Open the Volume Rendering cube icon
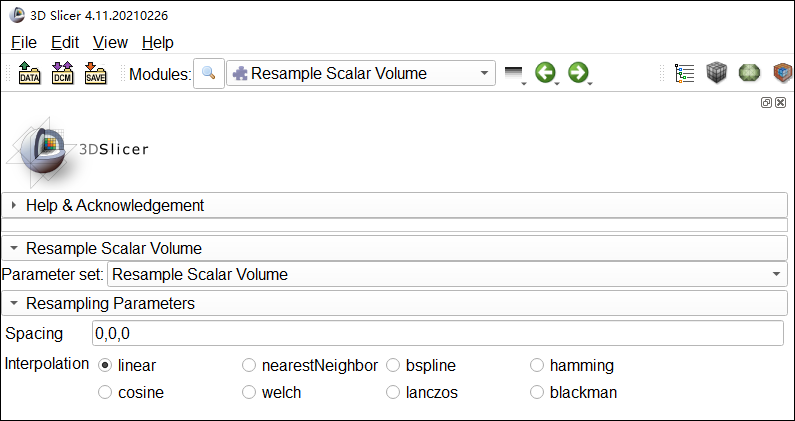 [x=716, y=73]
